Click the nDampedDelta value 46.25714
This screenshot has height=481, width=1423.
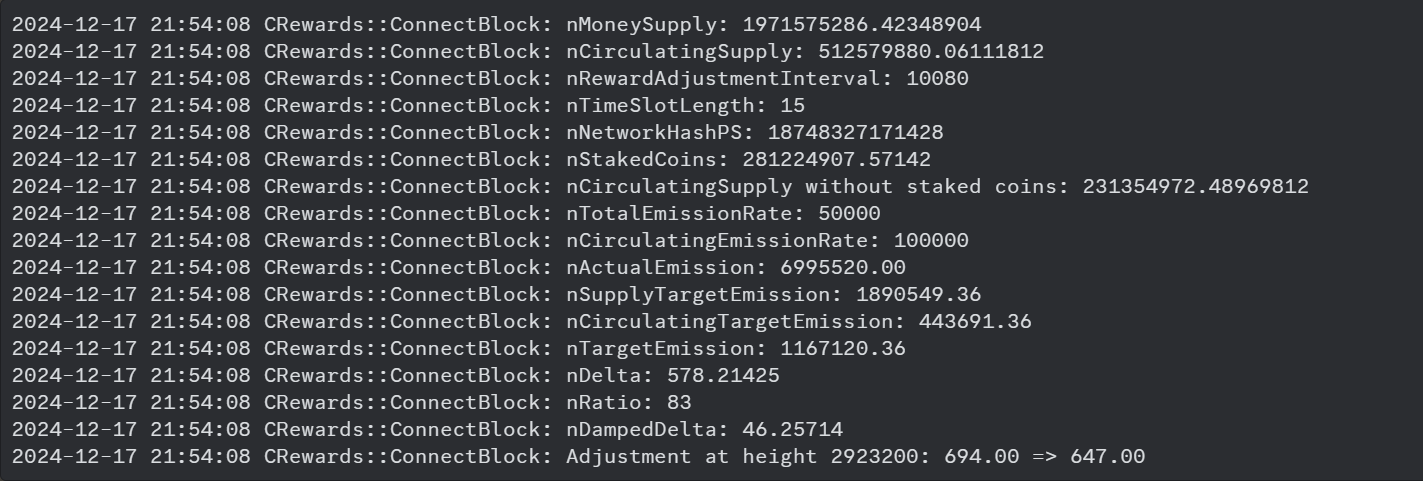(x=800, y=429)
